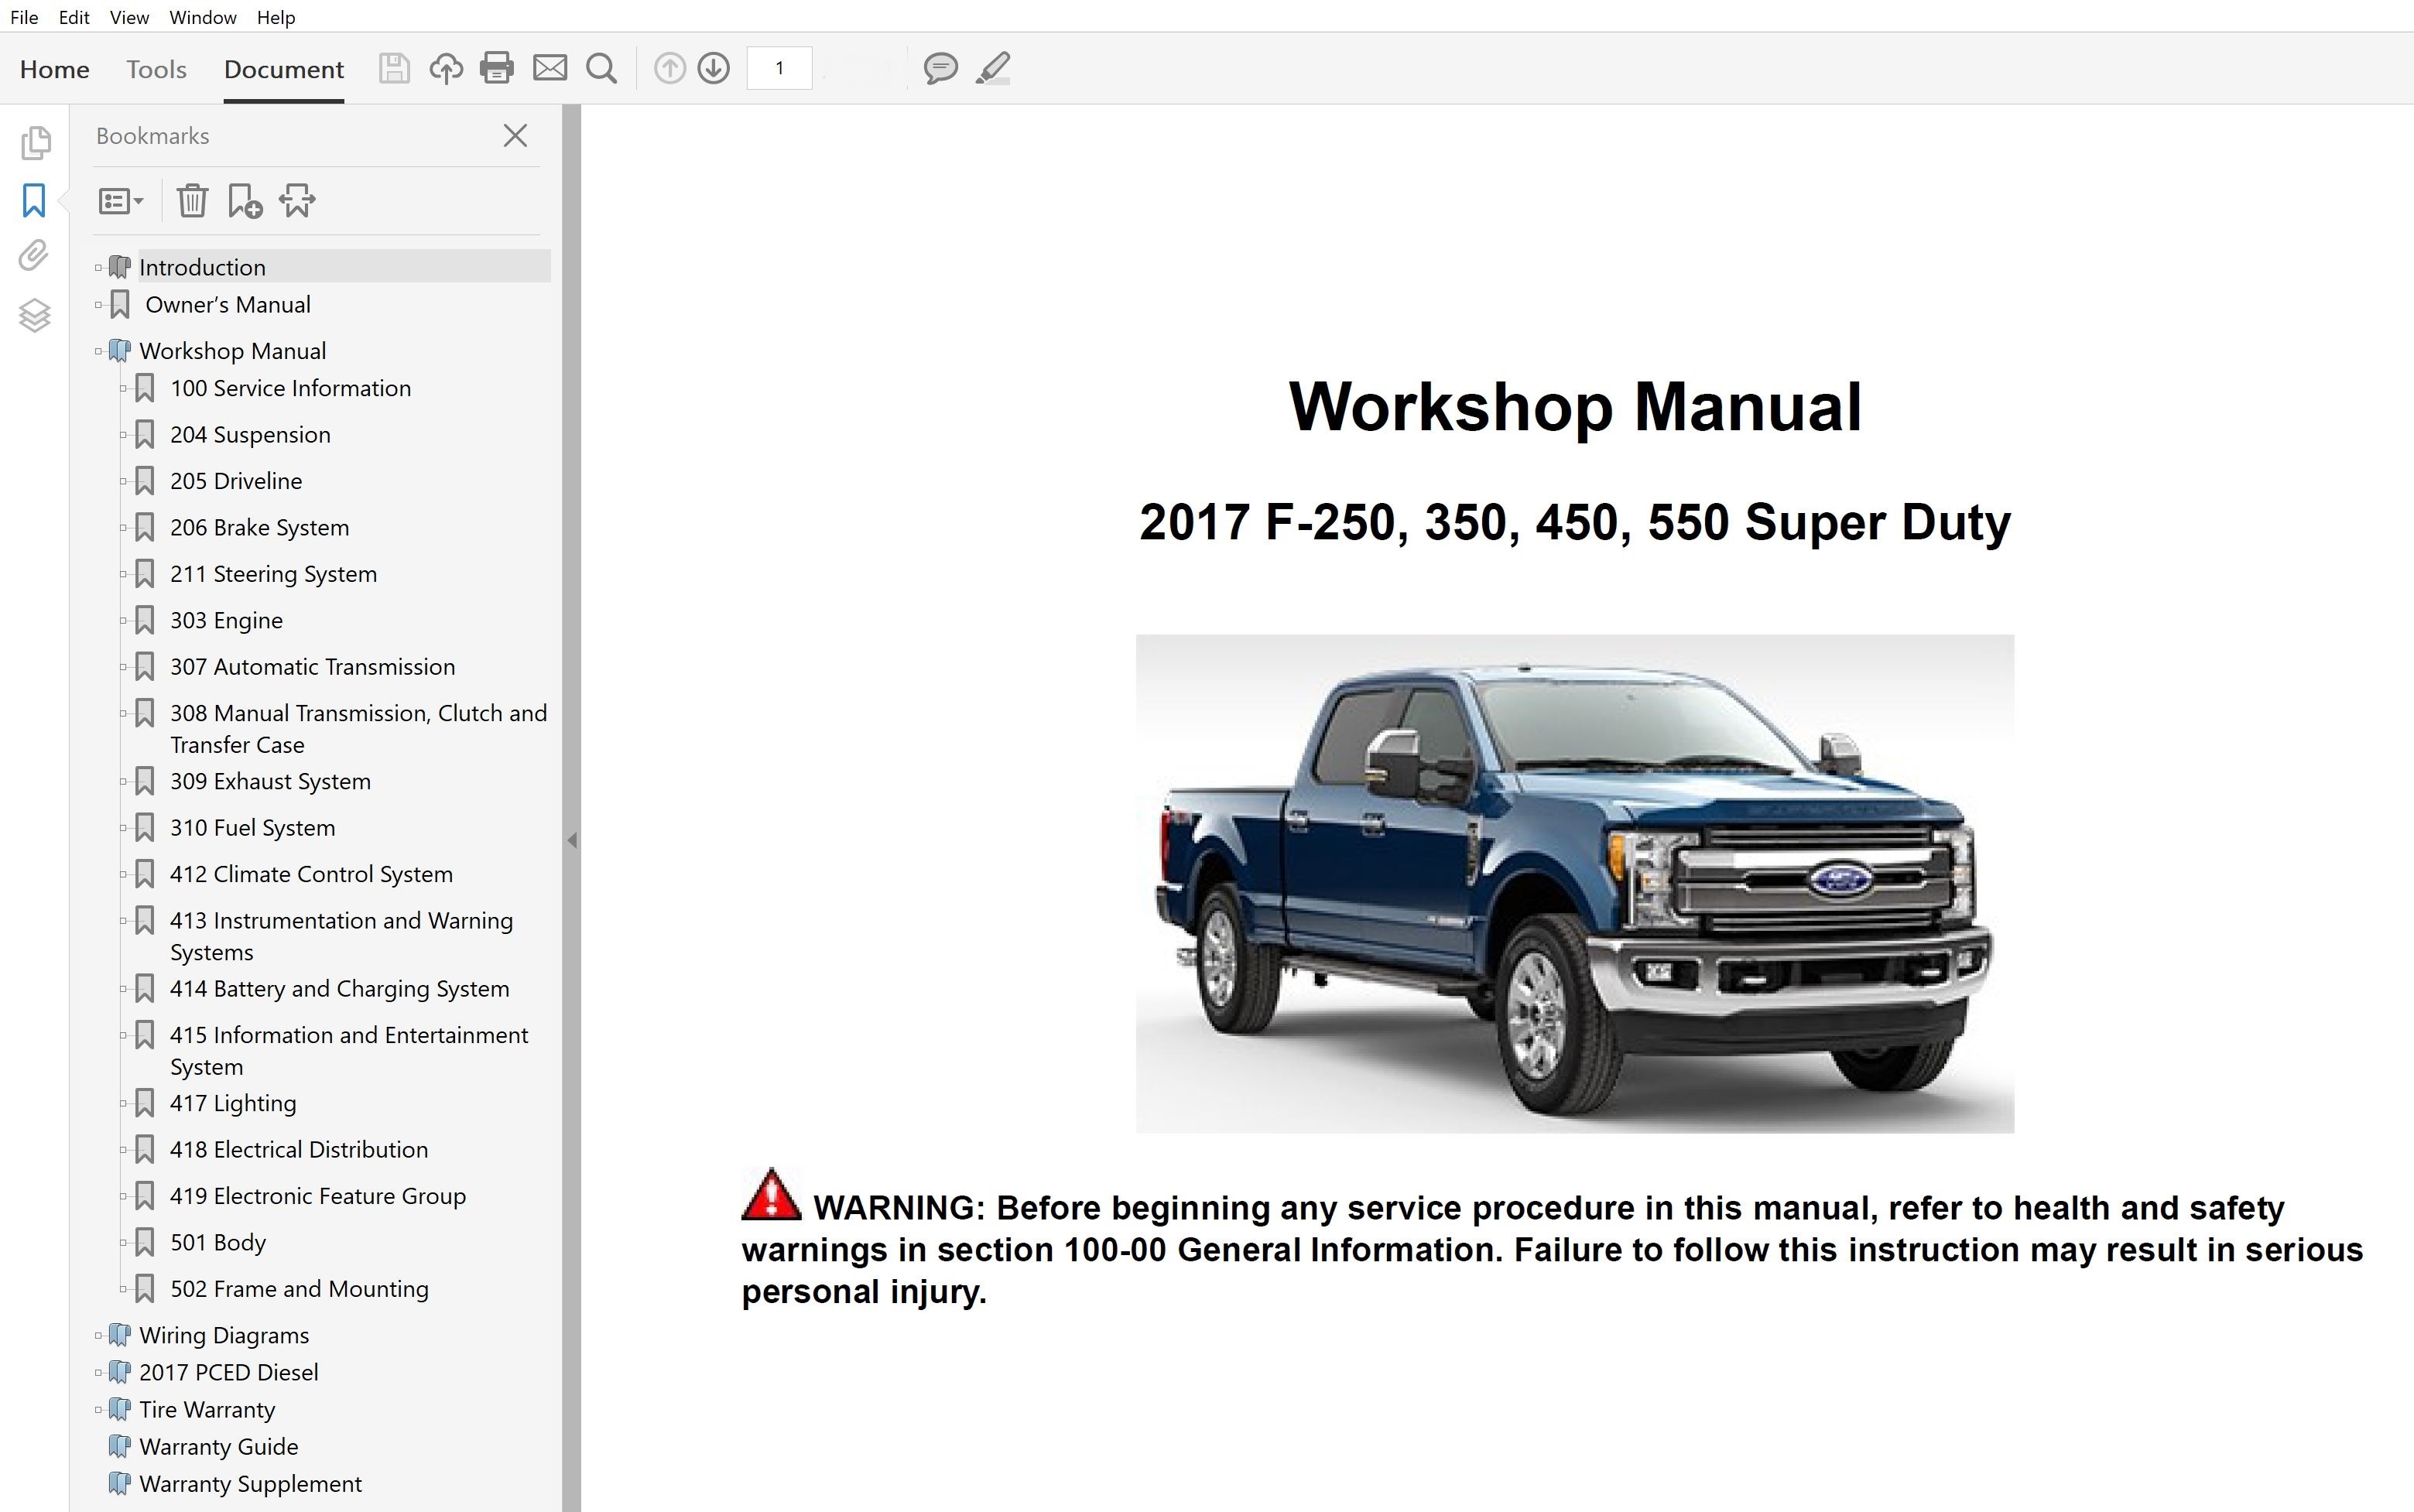Switch to the Tools tab
Image resolution: width=2414 pixels, height=1512 pixels.
tap(156, 69)
